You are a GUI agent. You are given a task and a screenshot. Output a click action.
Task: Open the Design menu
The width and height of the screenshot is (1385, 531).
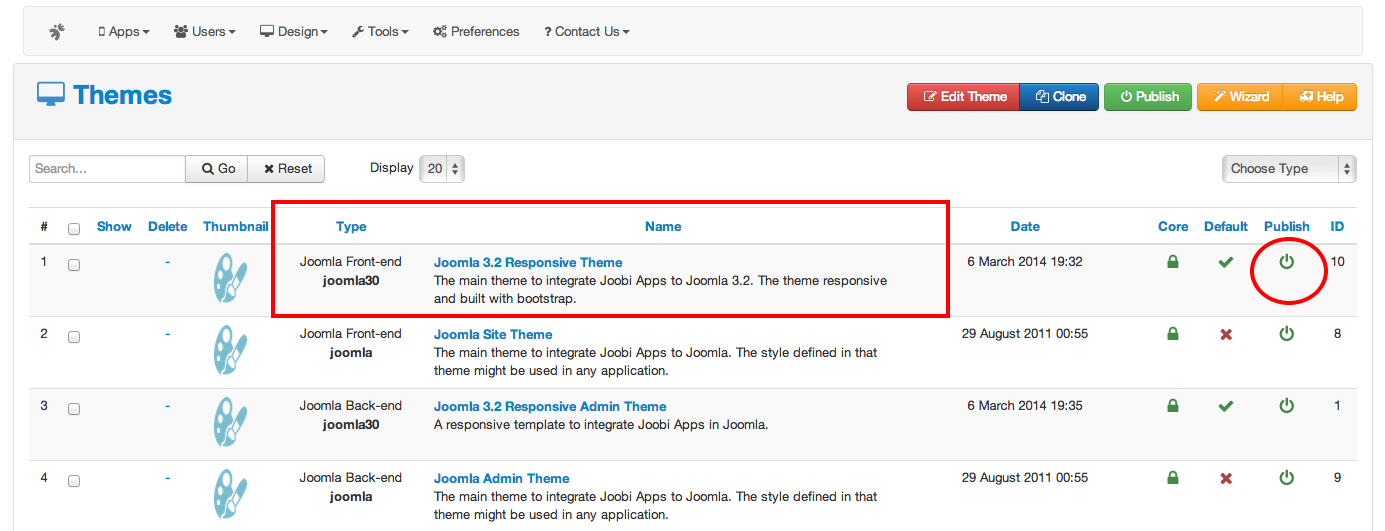pyautogui.click(x=294, y=32)
